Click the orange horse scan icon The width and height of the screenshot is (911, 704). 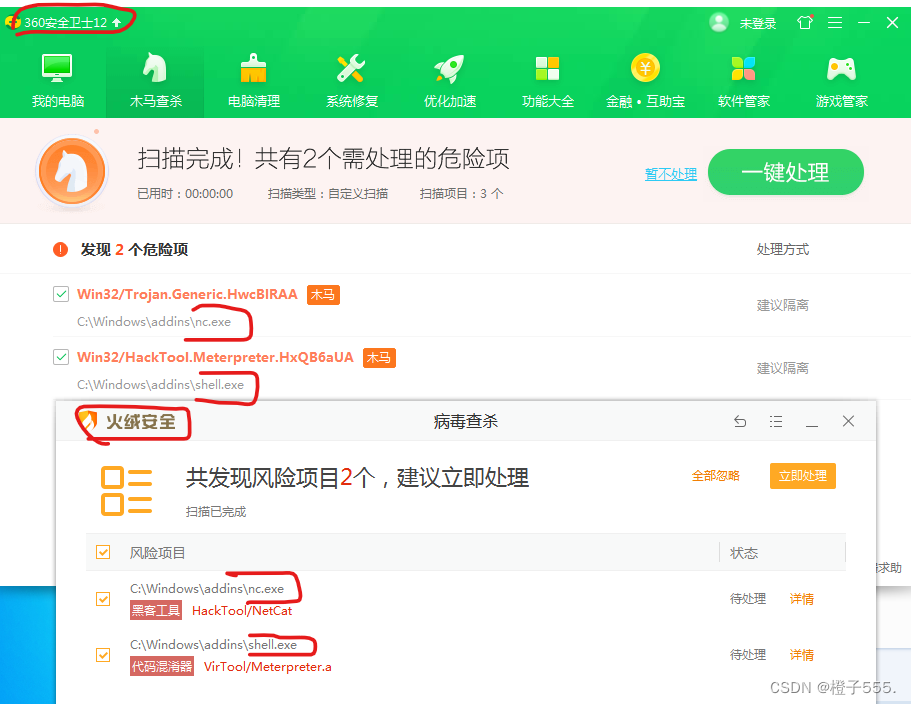point(72,171)
